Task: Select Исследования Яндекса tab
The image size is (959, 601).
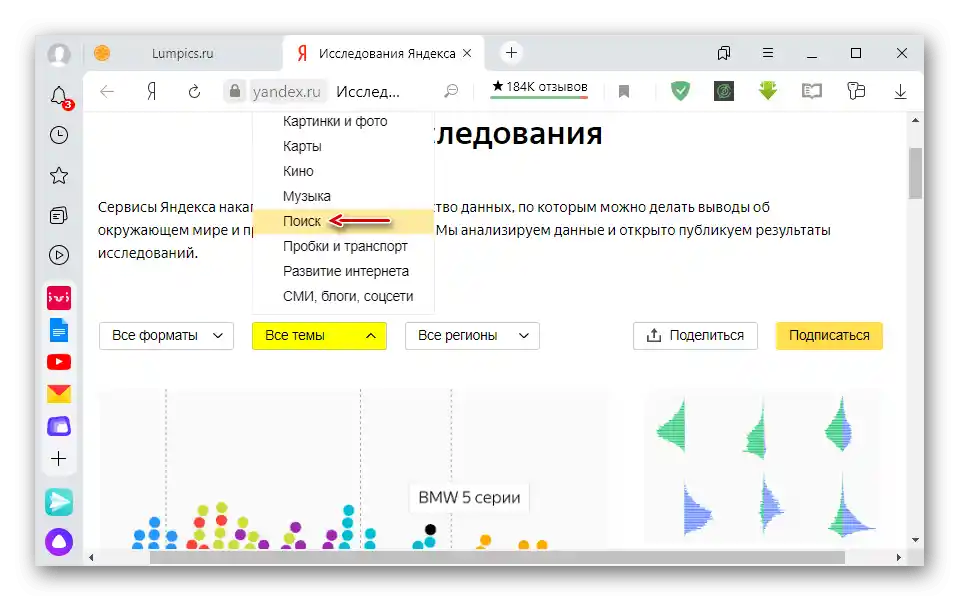Action: [x=387, y=53]
